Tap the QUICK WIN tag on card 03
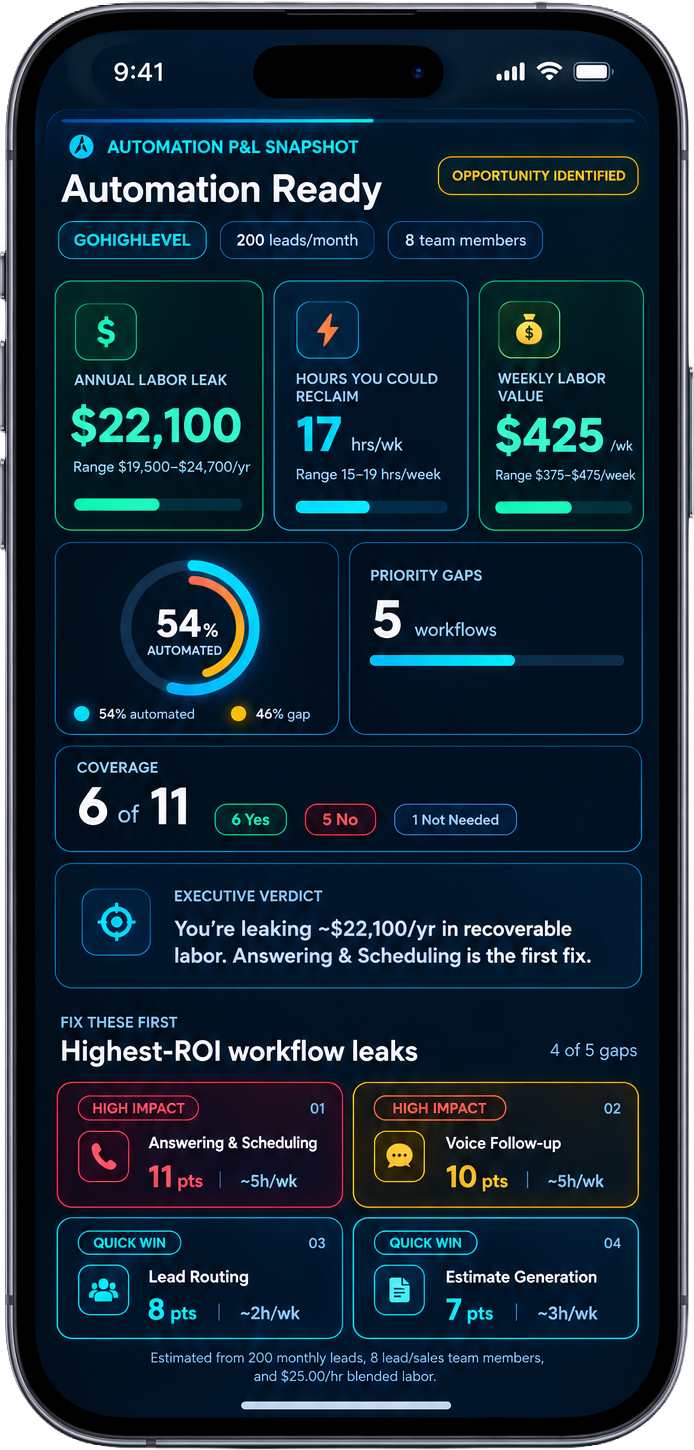Viewport: 694px width, 1450px height. click(130, 1243)
